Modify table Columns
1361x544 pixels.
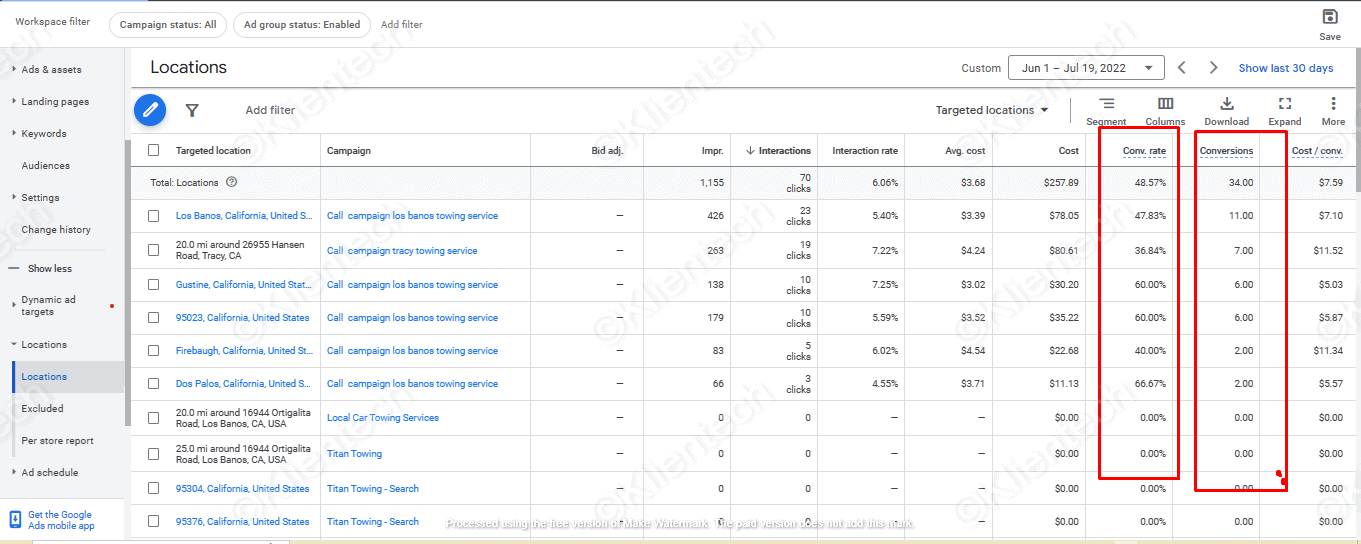coord(1165,110)
